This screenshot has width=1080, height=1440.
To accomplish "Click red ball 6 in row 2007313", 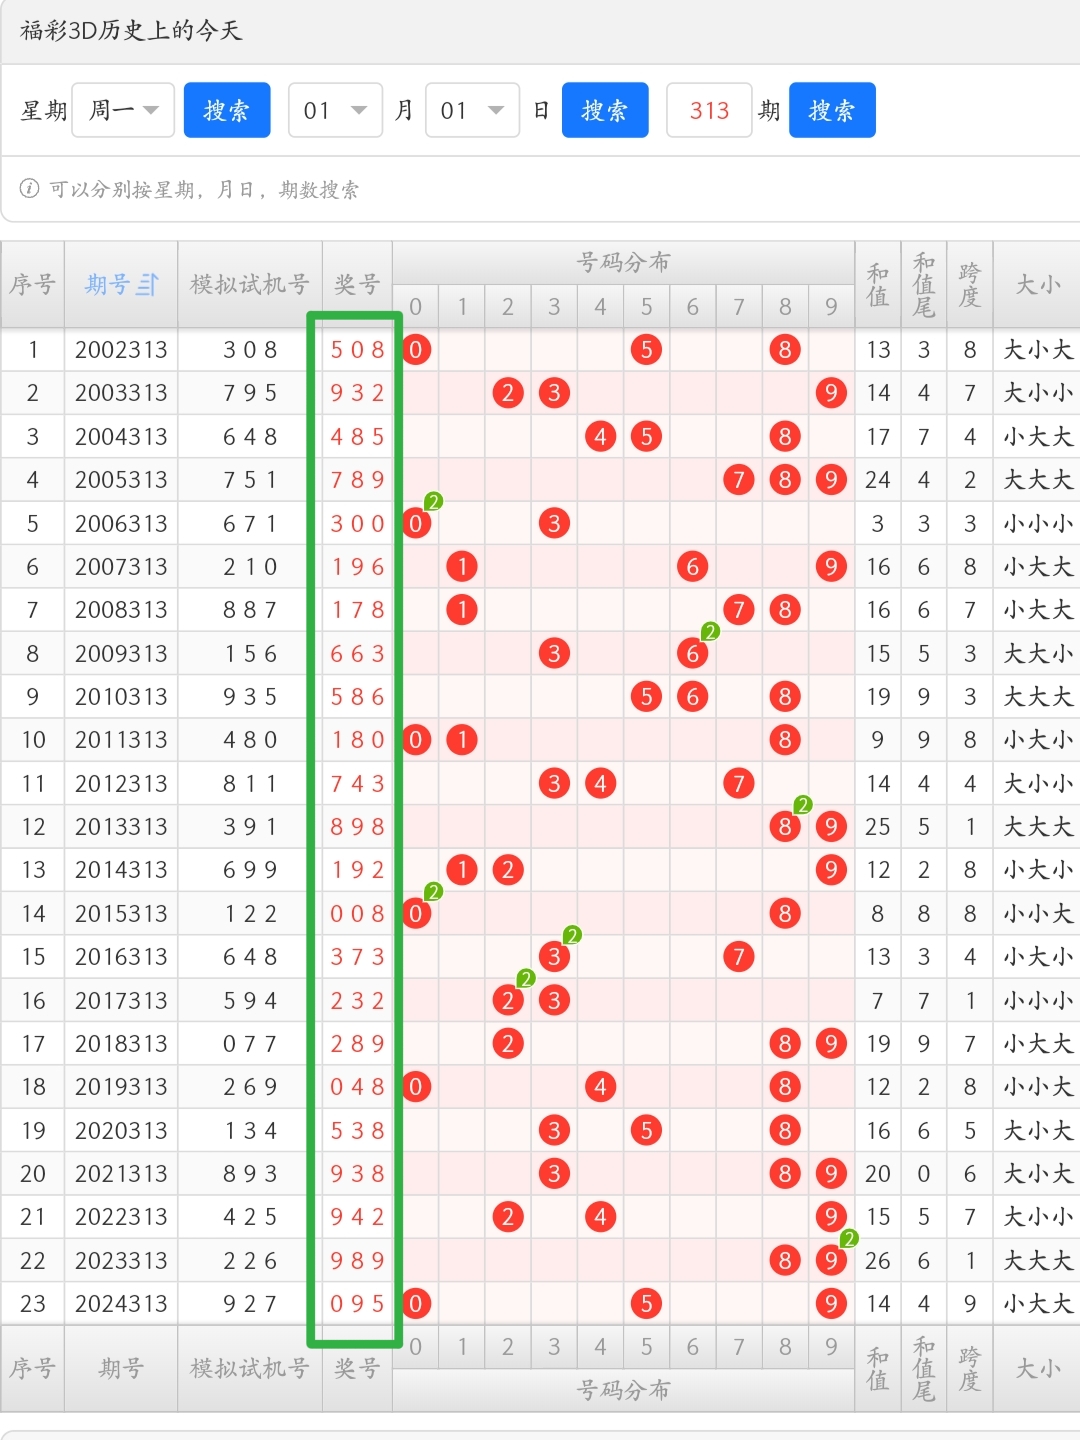I will click(692, 567).
